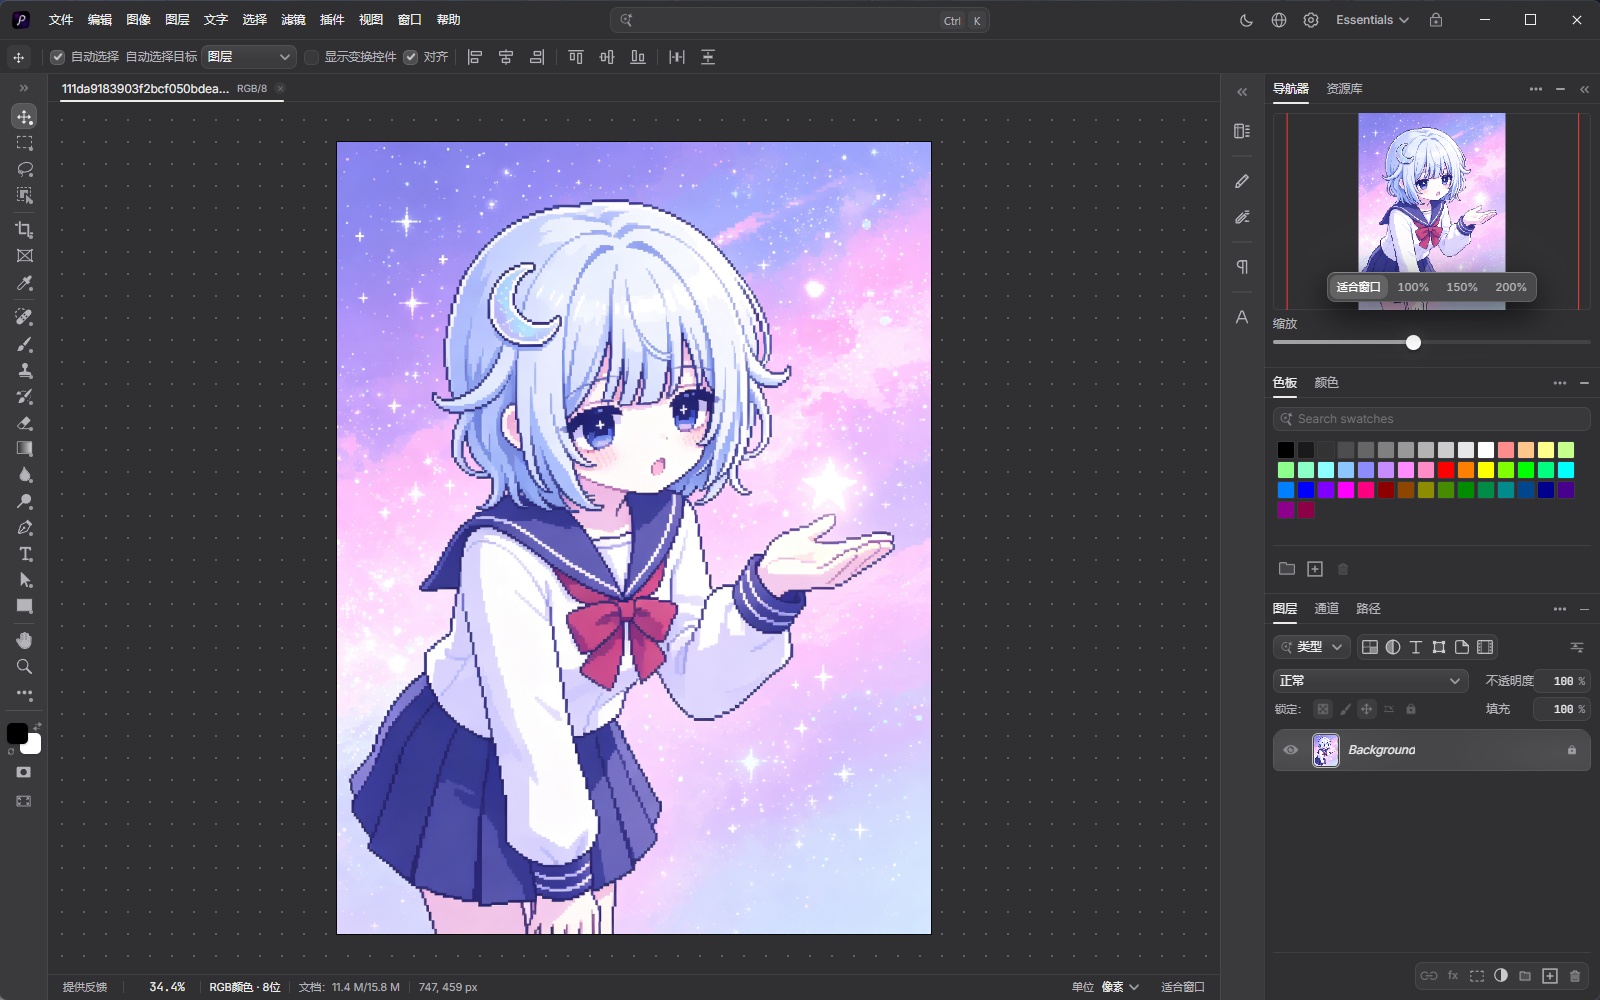Toggle dark mode moon icon
This screenshot has width=1600, height=1000.
1246,20
